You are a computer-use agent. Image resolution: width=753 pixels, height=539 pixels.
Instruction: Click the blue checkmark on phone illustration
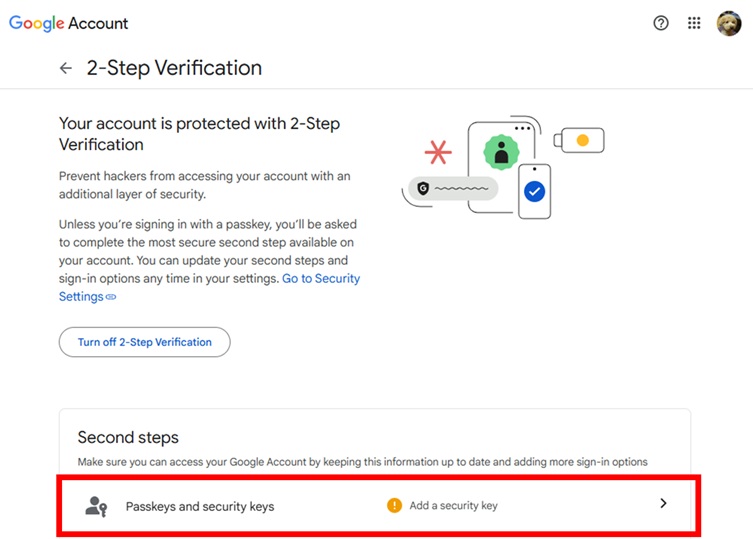pos(534,190)
